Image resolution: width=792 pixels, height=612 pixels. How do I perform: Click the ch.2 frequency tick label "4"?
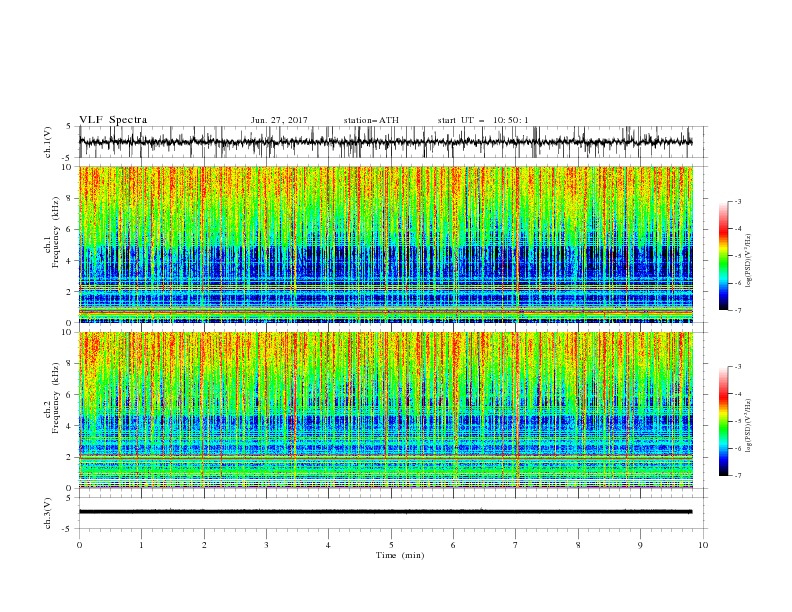[70, 426]
